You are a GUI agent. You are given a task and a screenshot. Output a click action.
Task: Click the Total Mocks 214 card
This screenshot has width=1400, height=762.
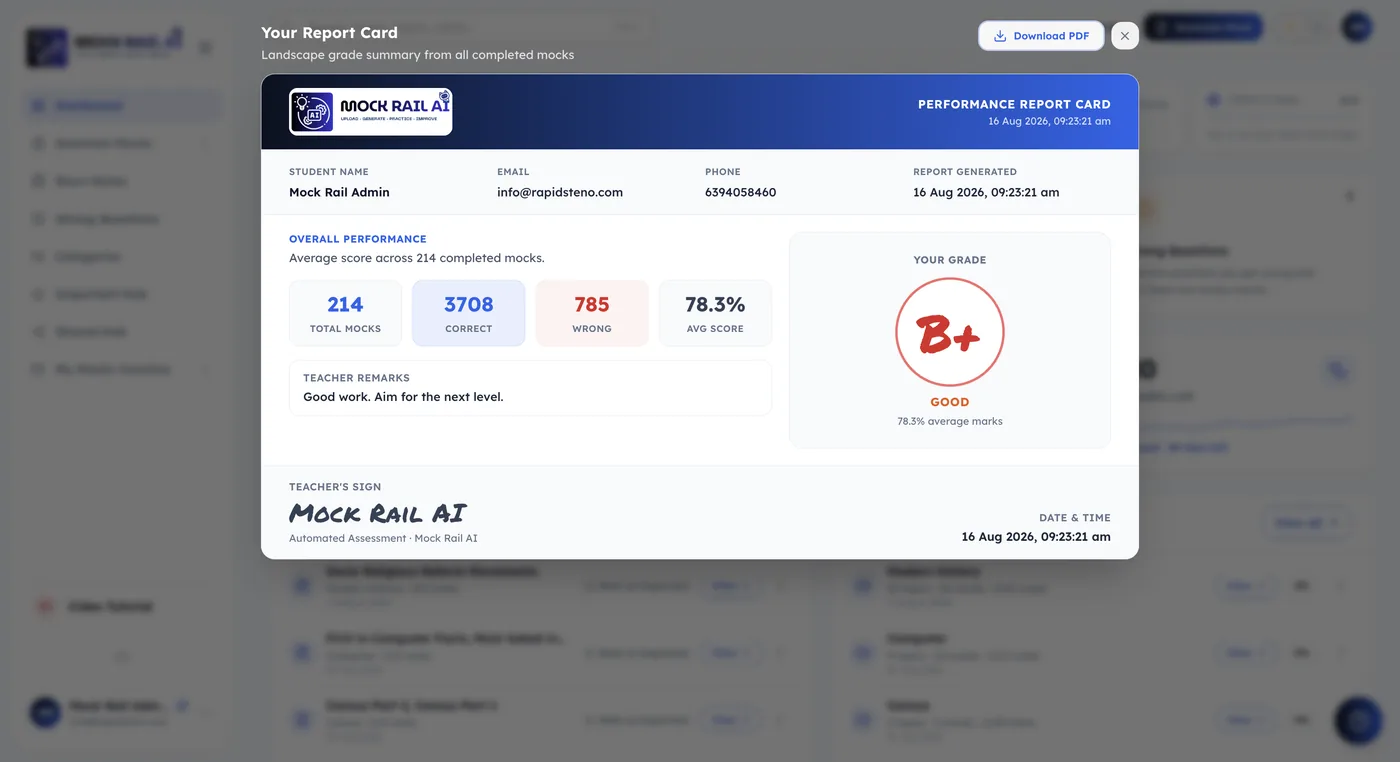pos(345,313)
